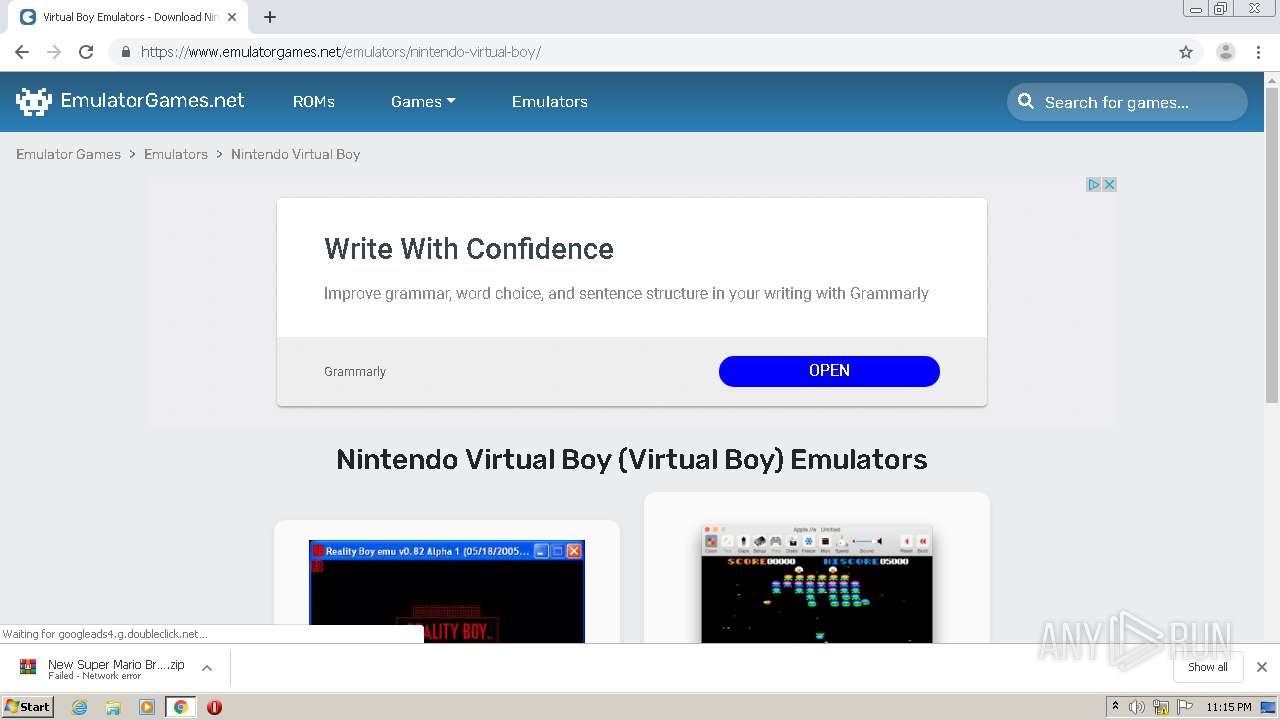Select the Virtual Boy Emulators browser tab
1280x720 pixels.
click(130, 17)
